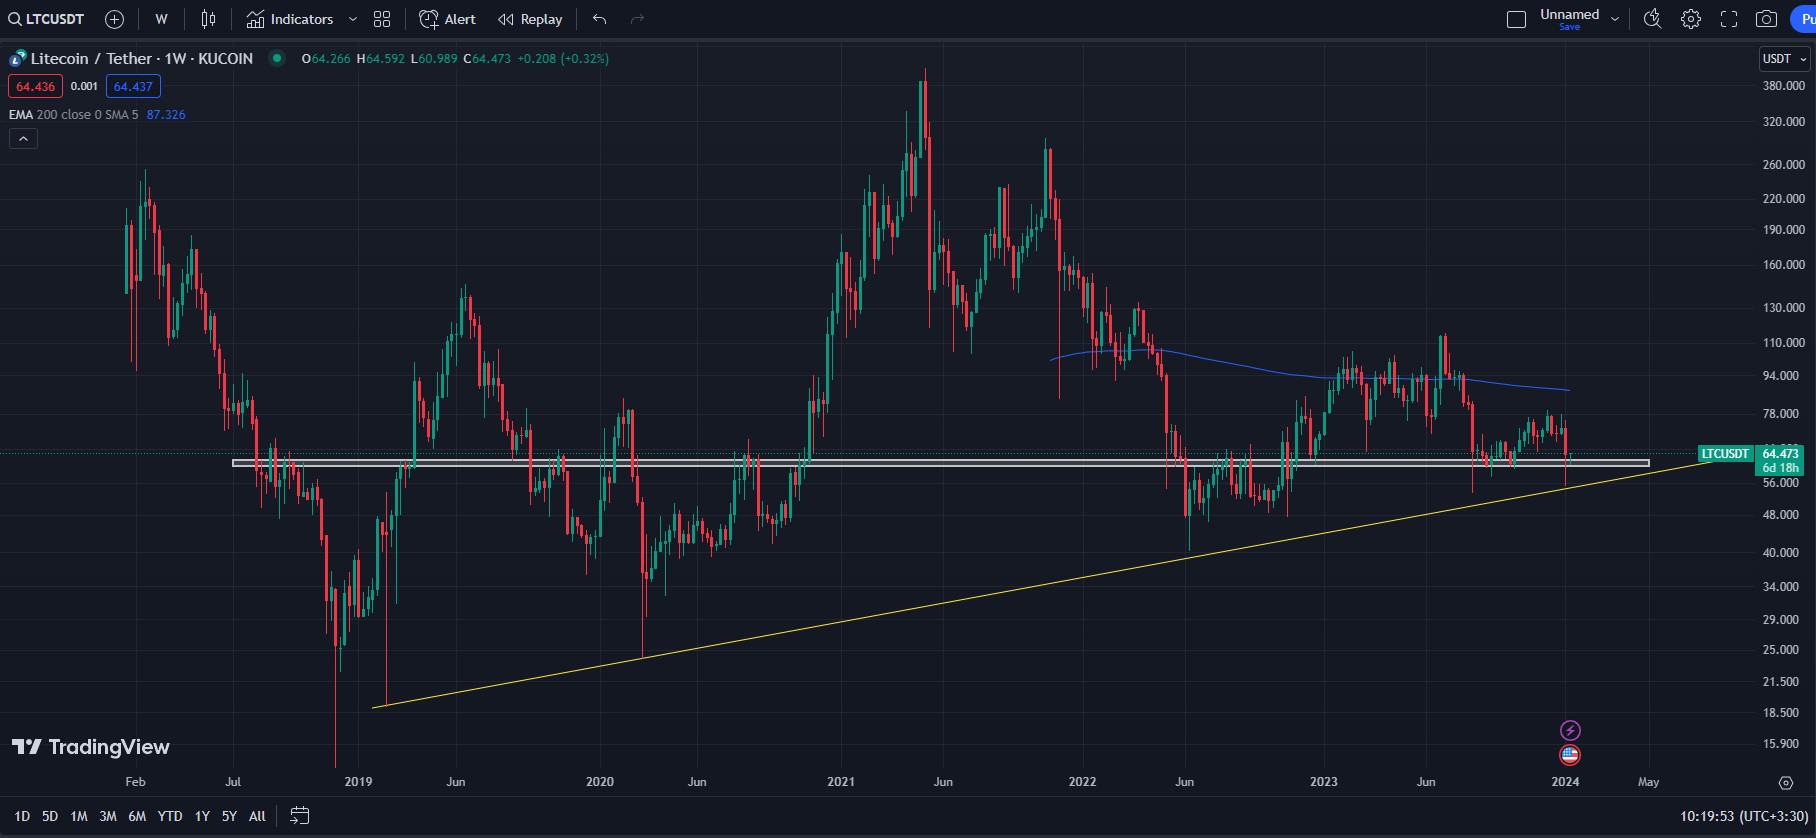This screenshot has width=1816, height=838.
Task: Add a symbol to compare with the plus icon
Action: click(114, 19)
